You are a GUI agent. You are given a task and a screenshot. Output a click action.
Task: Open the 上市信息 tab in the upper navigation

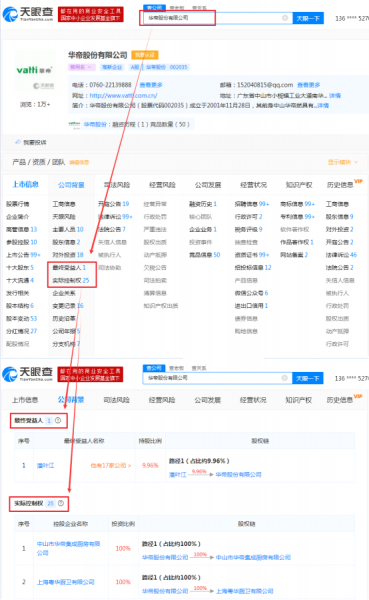point(25,184)
